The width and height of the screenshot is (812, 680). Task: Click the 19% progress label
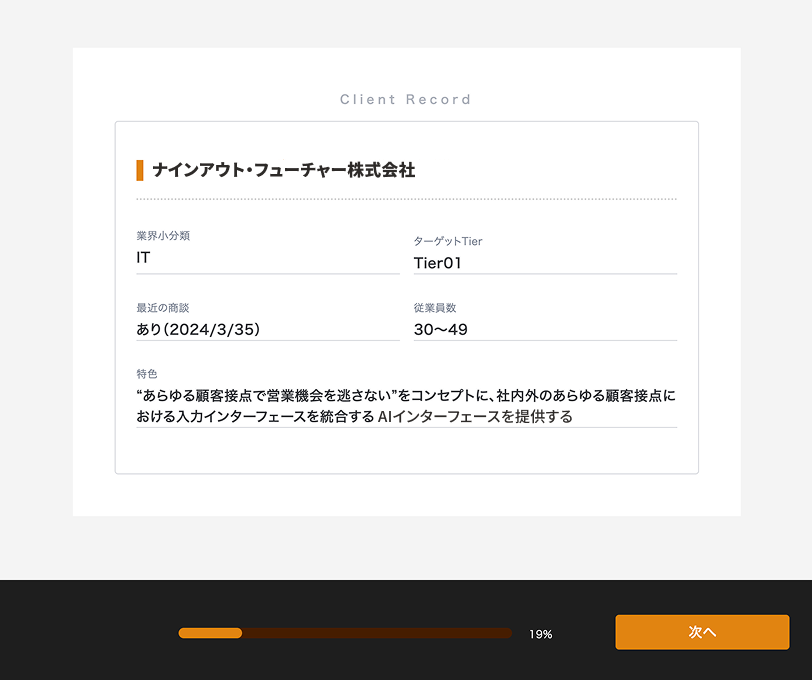(x=540, y=634)
